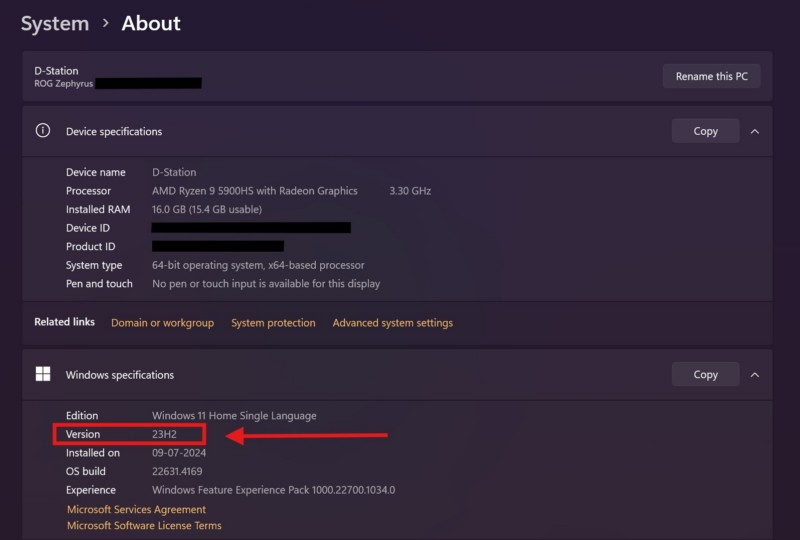This screenshot has height=540, width=800.
Task: Open Advanced system settings
Action: click(x=392, y=323)
